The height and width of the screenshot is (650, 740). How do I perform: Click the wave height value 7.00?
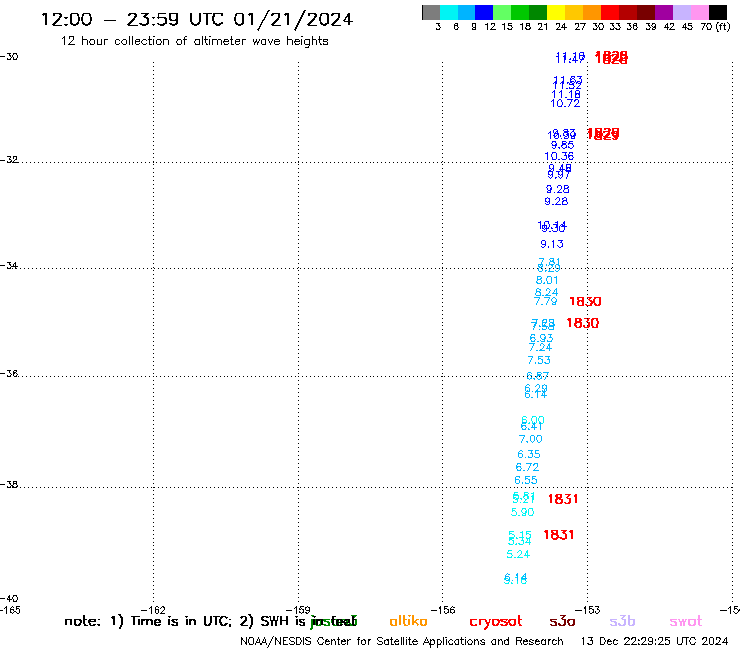click(530, 439)
